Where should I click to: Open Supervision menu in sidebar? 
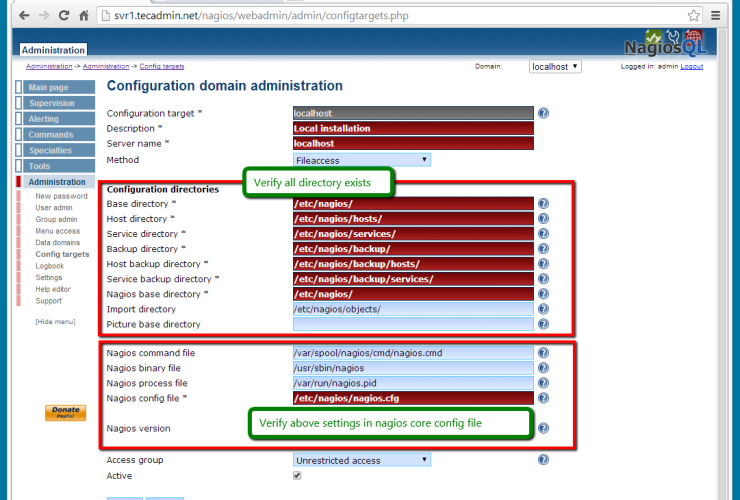[59, 103]
